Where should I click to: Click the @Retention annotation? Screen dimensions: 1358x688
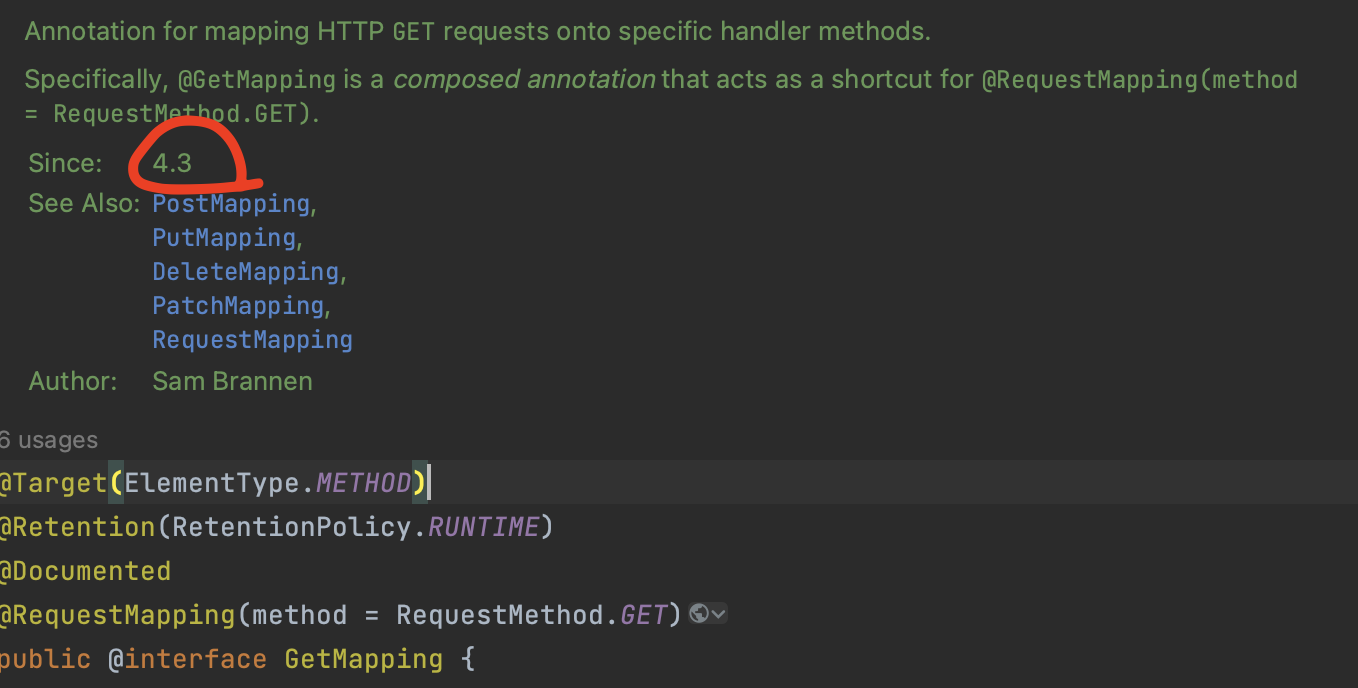[x=76, y=526]
